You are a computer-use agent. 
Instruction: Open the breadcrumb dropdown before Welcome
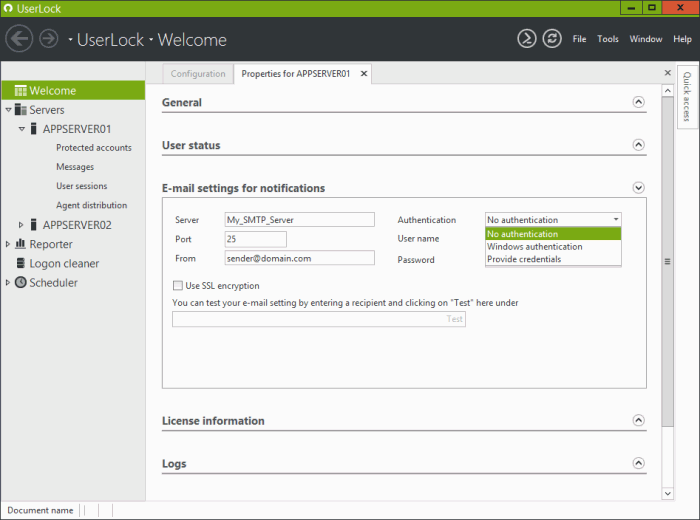coord(151,40)
